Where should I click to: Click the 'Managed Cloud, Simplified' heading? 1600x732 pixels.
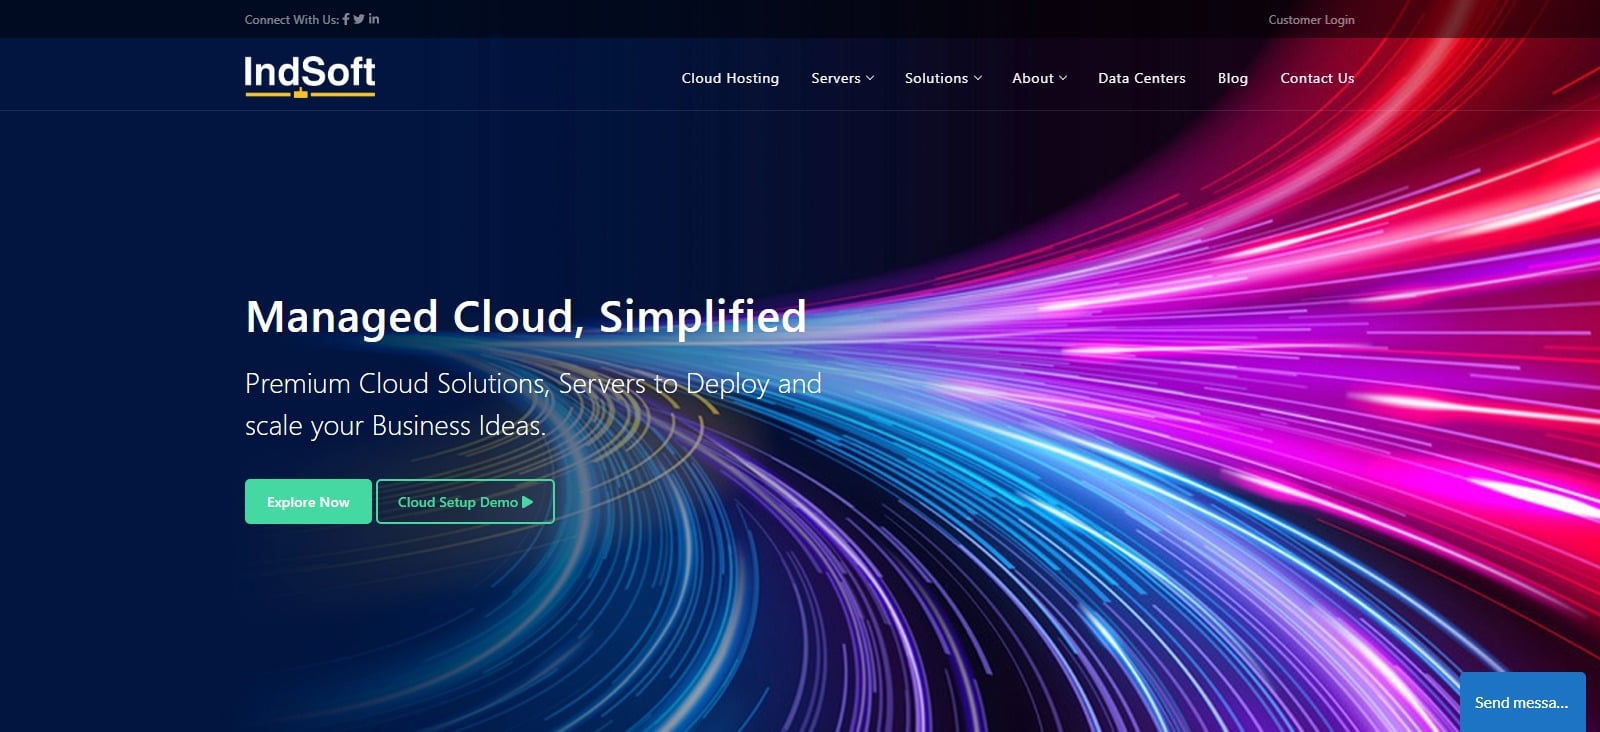[526, 317]
